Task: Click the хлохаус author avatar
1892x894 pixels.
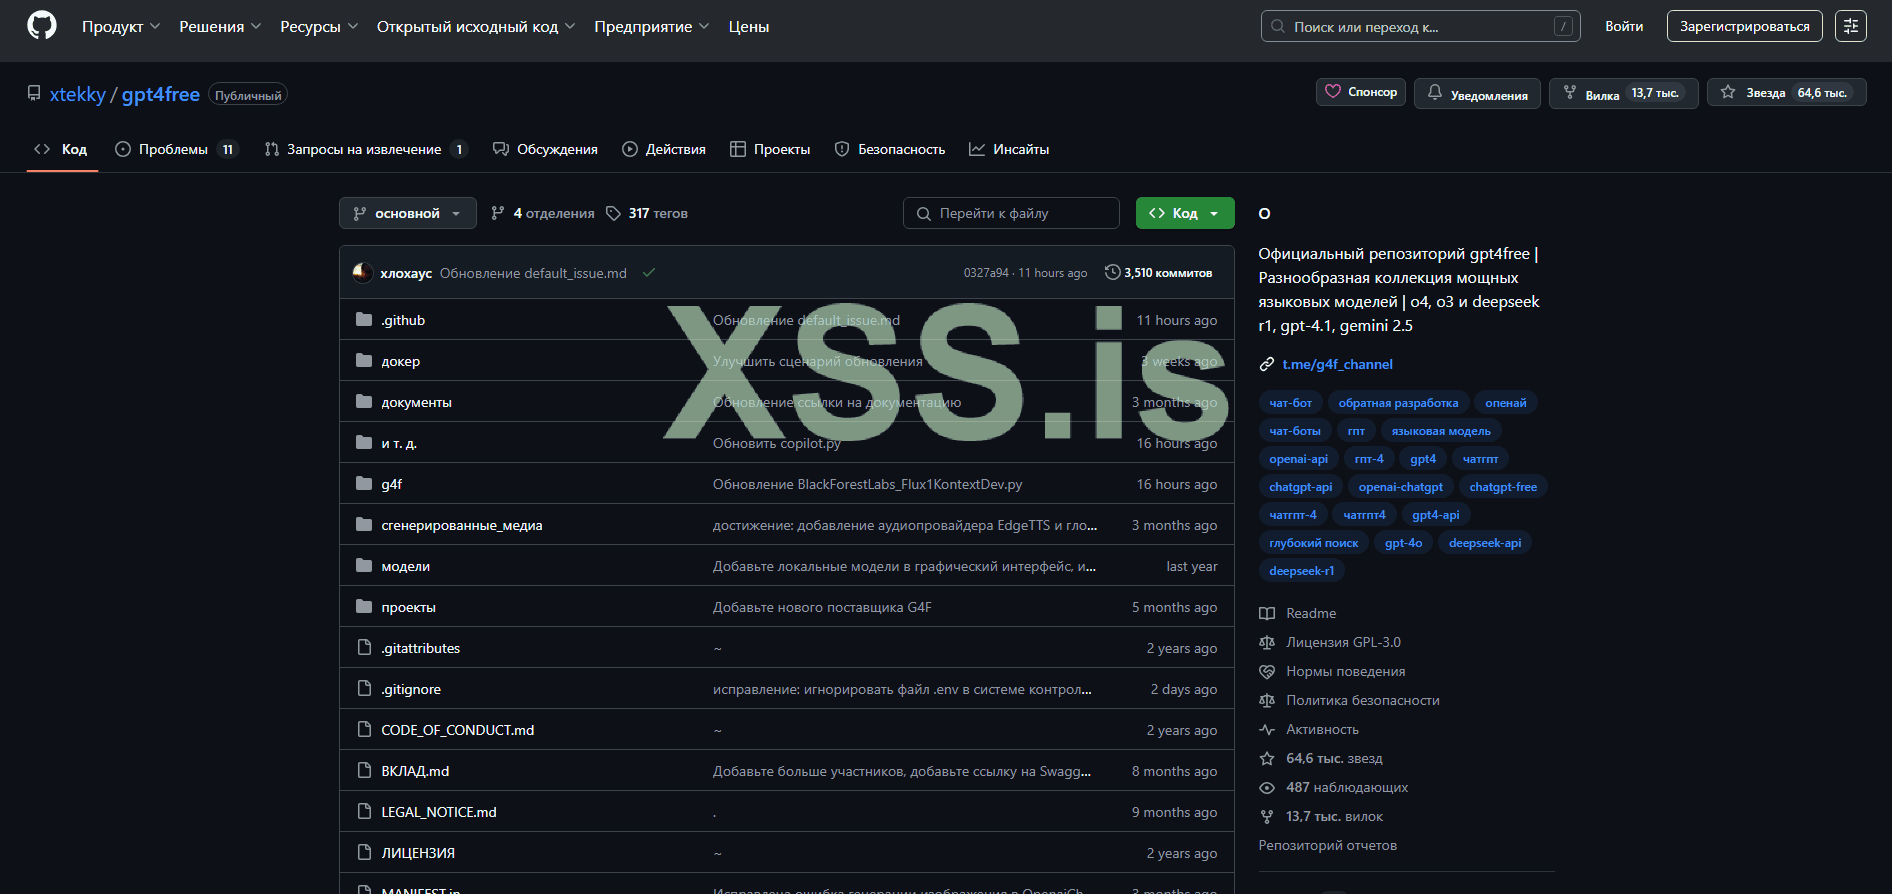Action: pos(363,273)
